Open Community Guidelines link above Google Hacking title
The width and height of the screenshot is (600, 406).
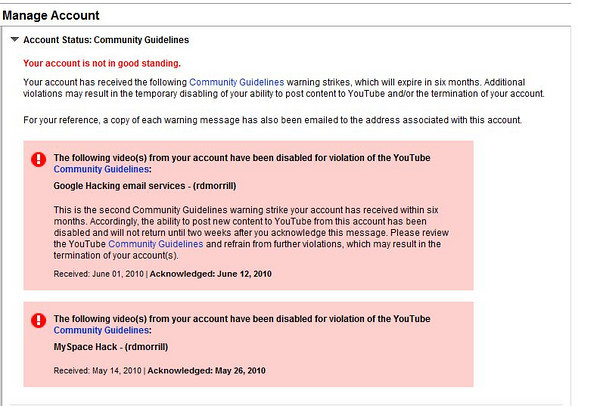tap(101, 169)
